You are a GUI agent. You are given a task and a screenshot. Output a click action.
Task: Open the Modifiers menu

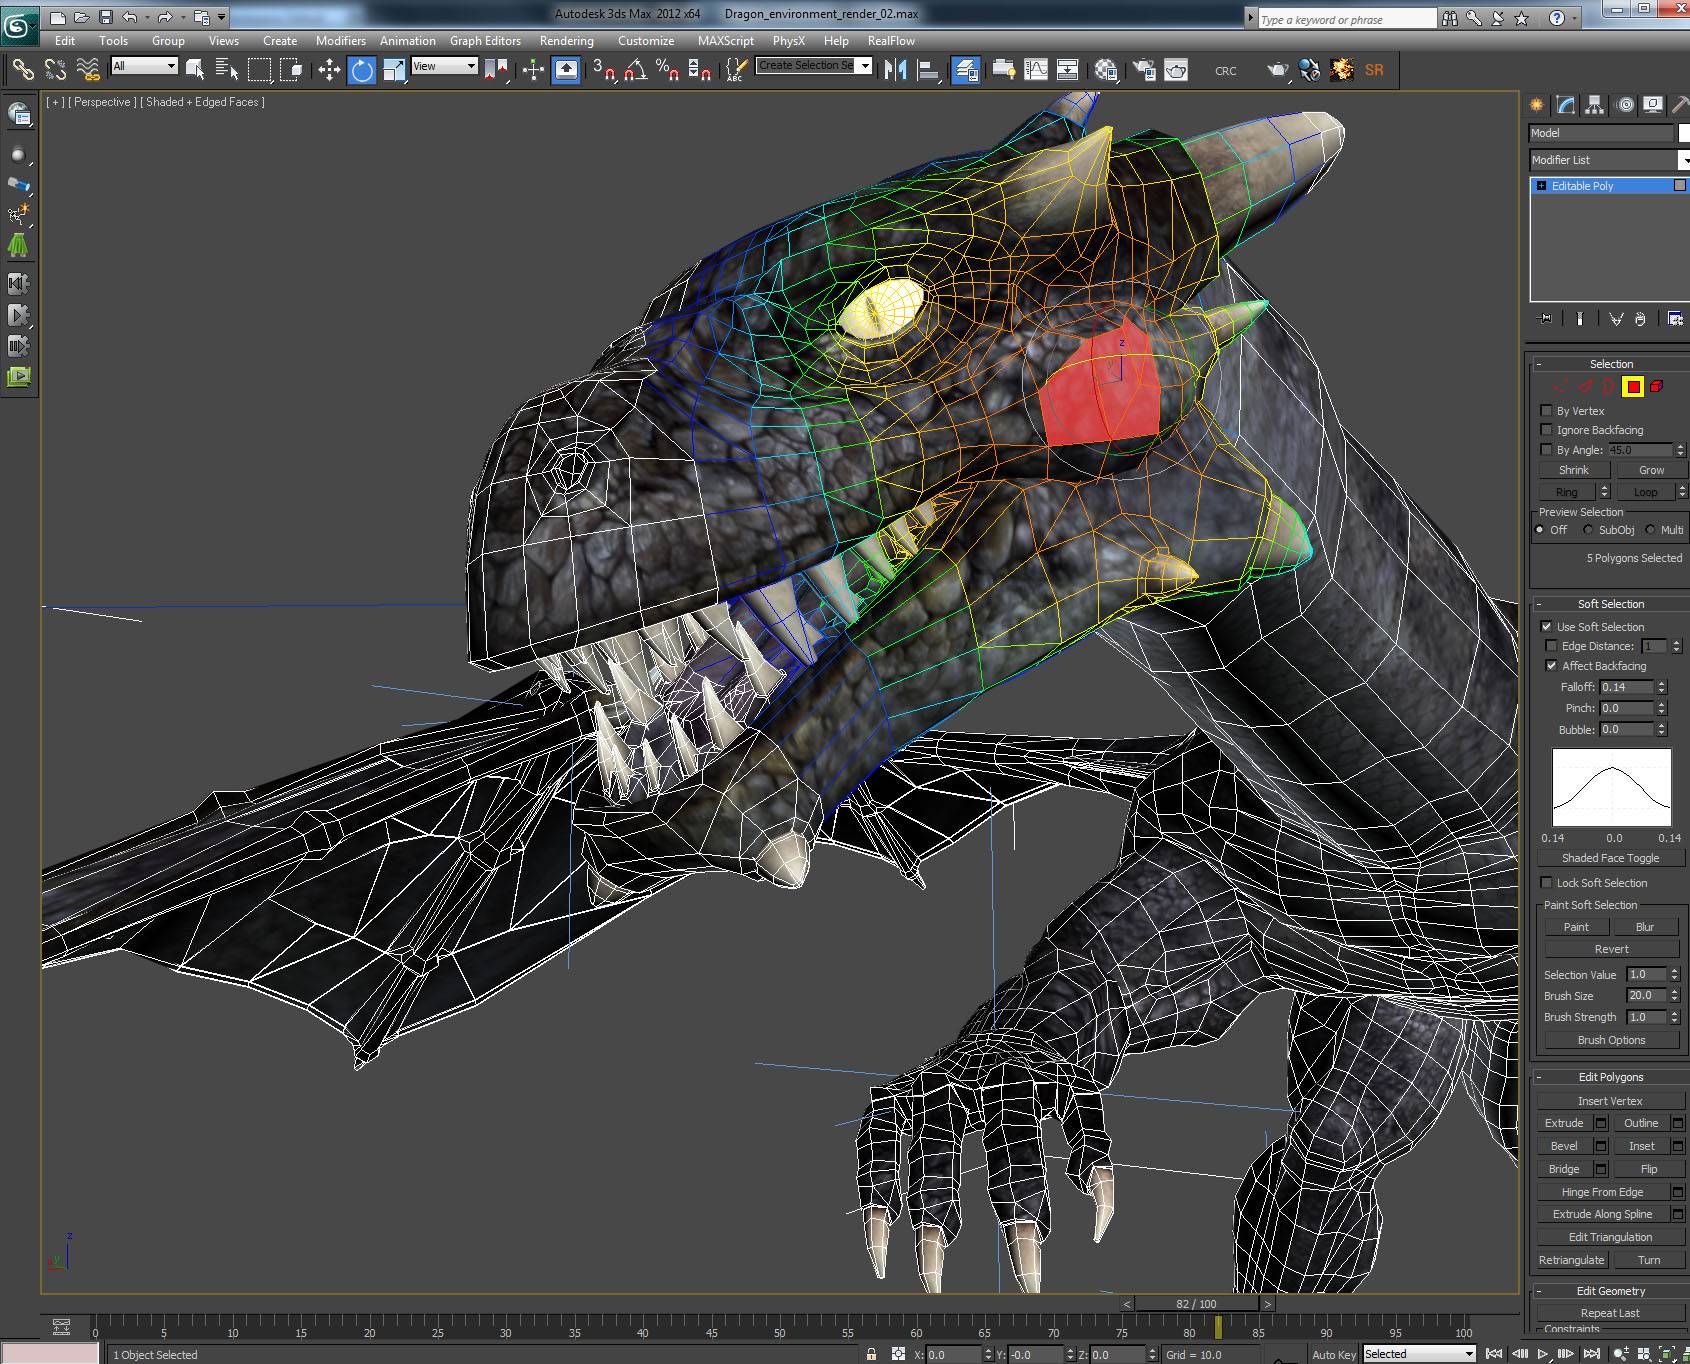point(340,41)
